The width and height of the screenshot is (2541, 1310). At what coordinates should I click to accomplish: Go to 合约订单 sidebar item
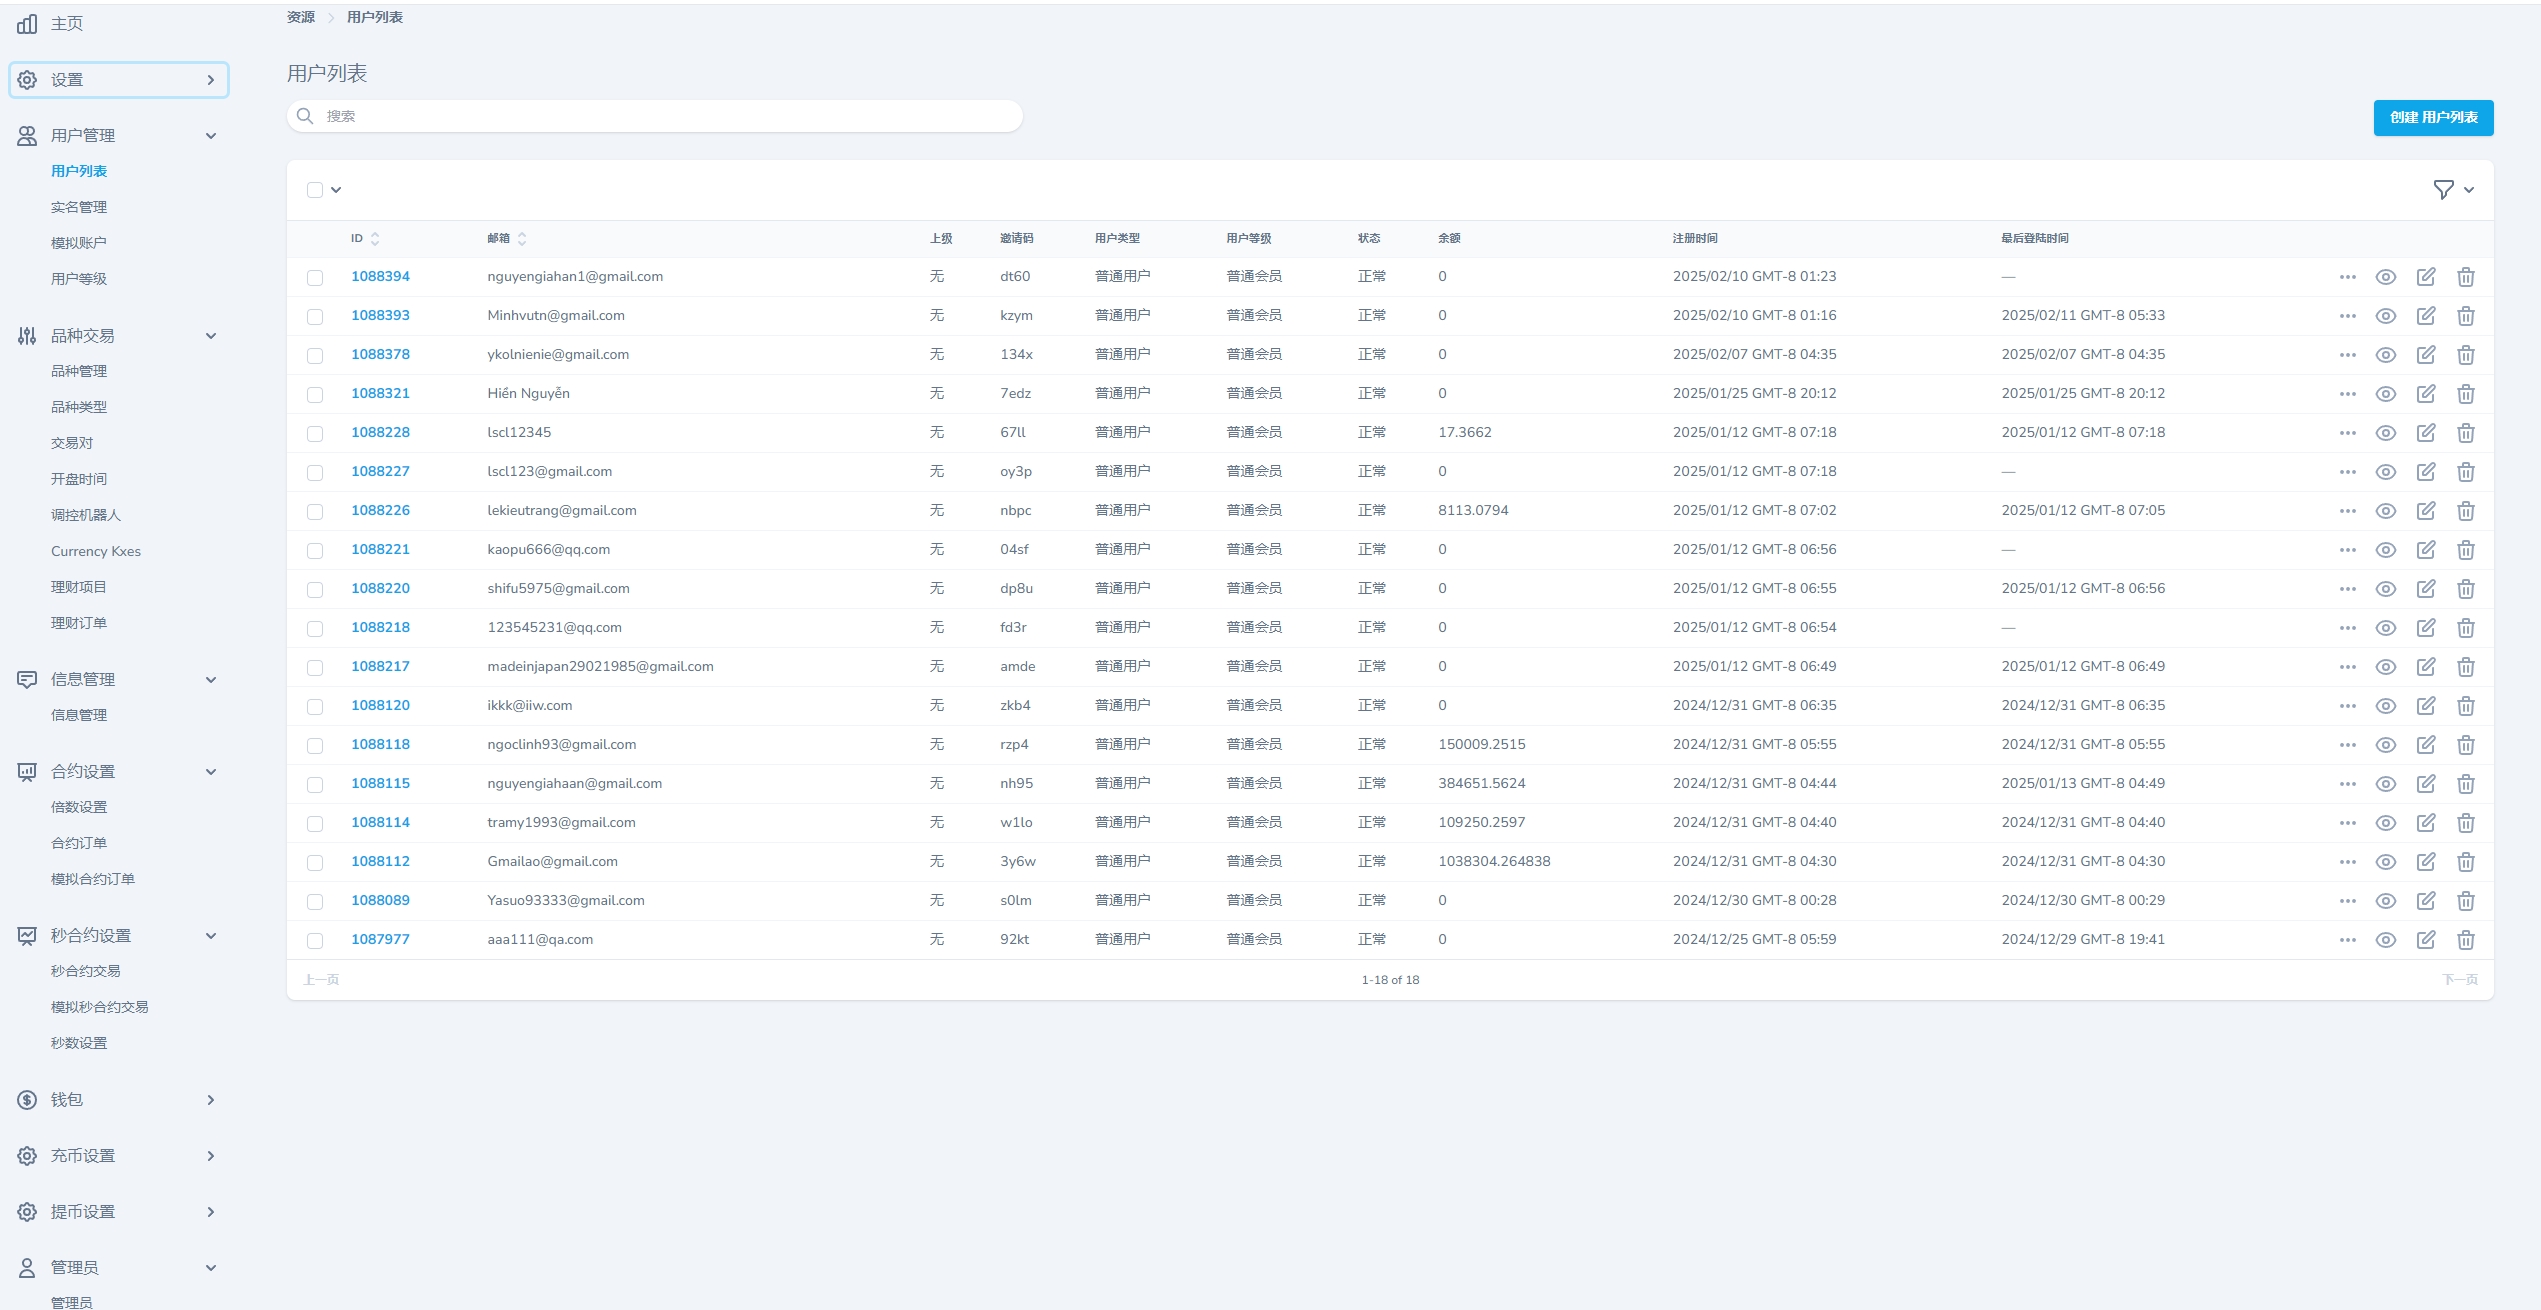tap(79, 843)
